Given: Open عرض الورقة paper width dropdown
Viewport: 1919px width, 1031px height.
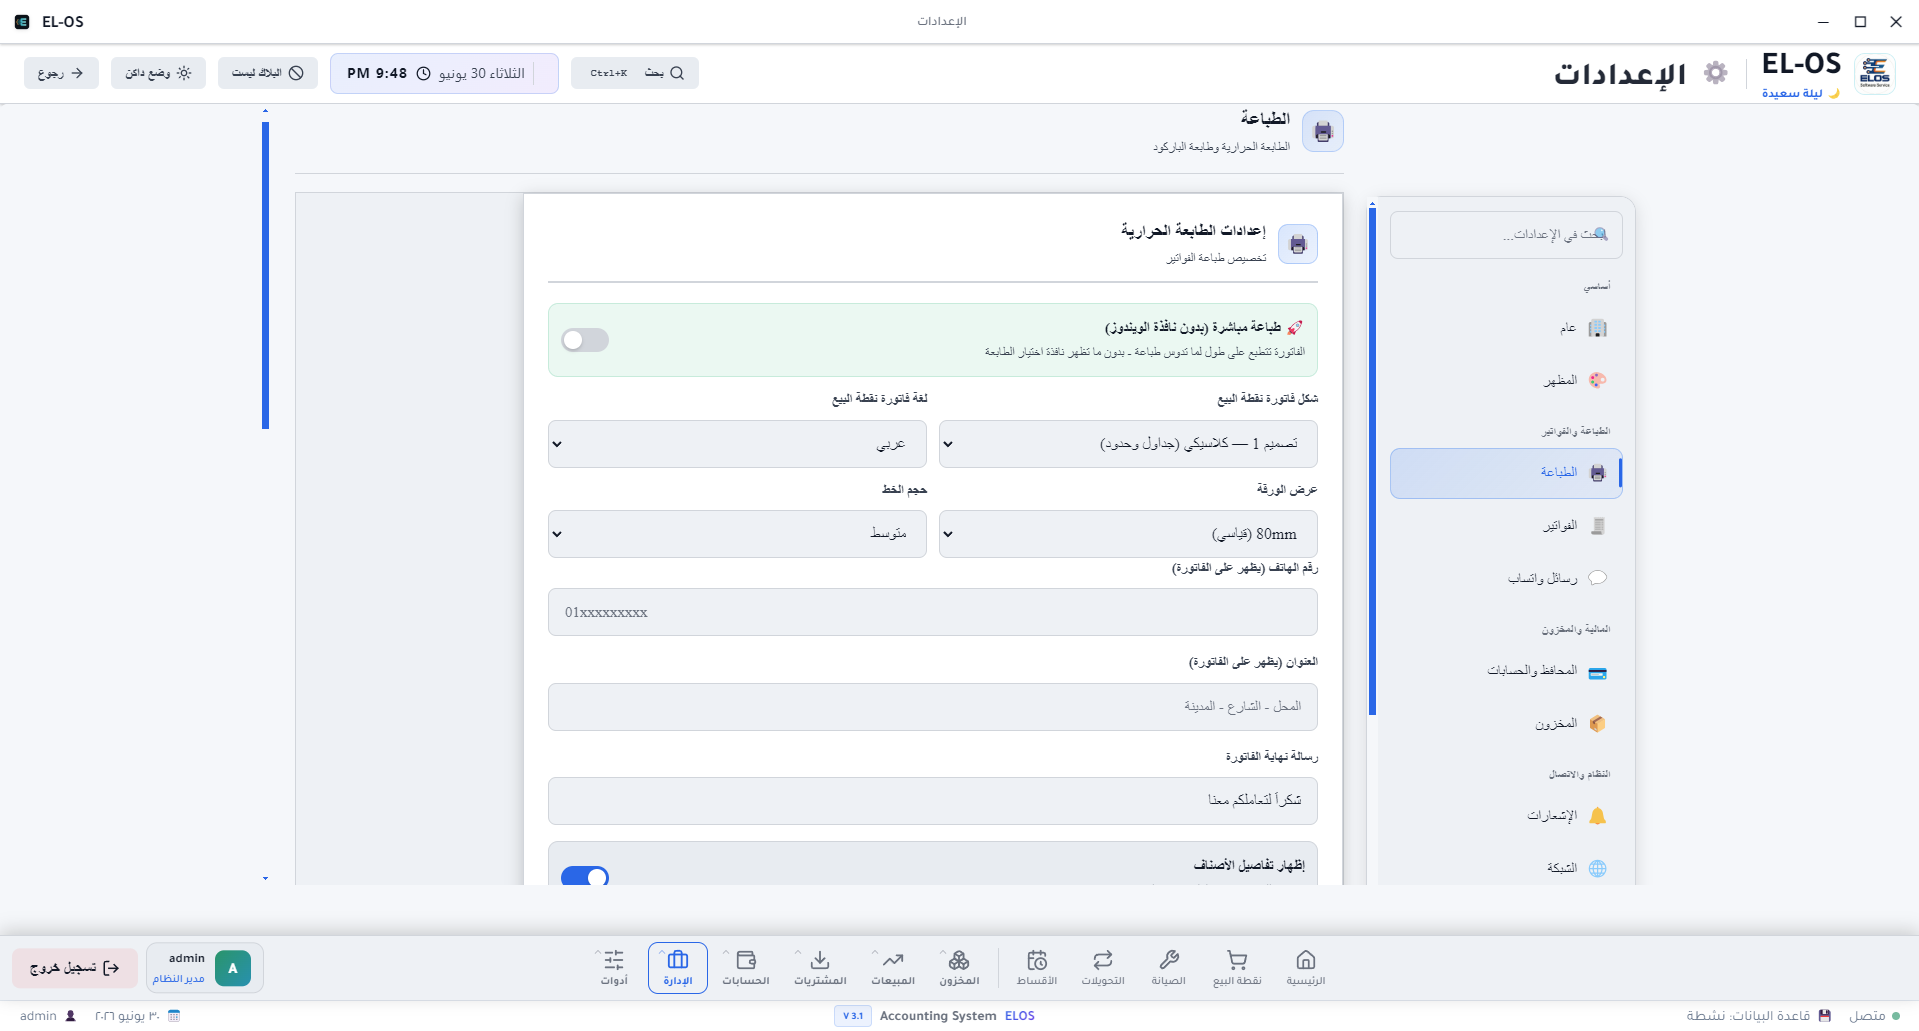Looking at the screenshot, I should [1128, 534].
